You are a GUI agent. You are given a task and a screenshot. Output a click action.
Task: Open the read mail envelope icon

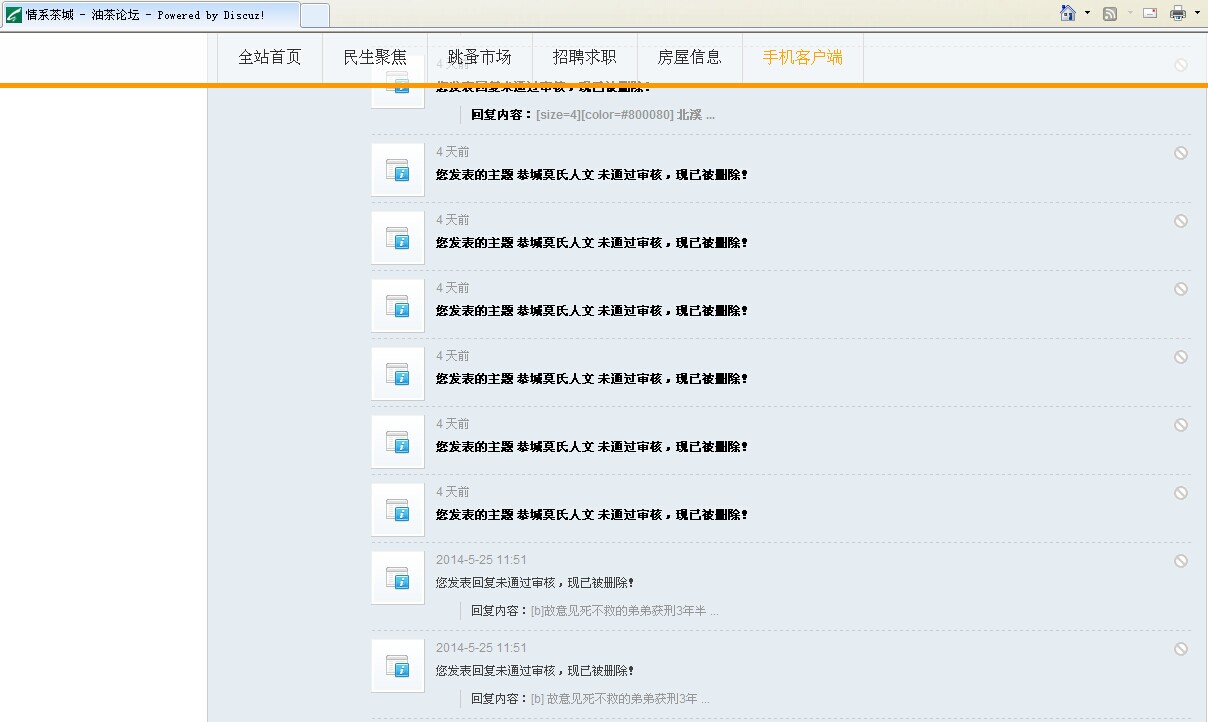tap(1150, 12)
